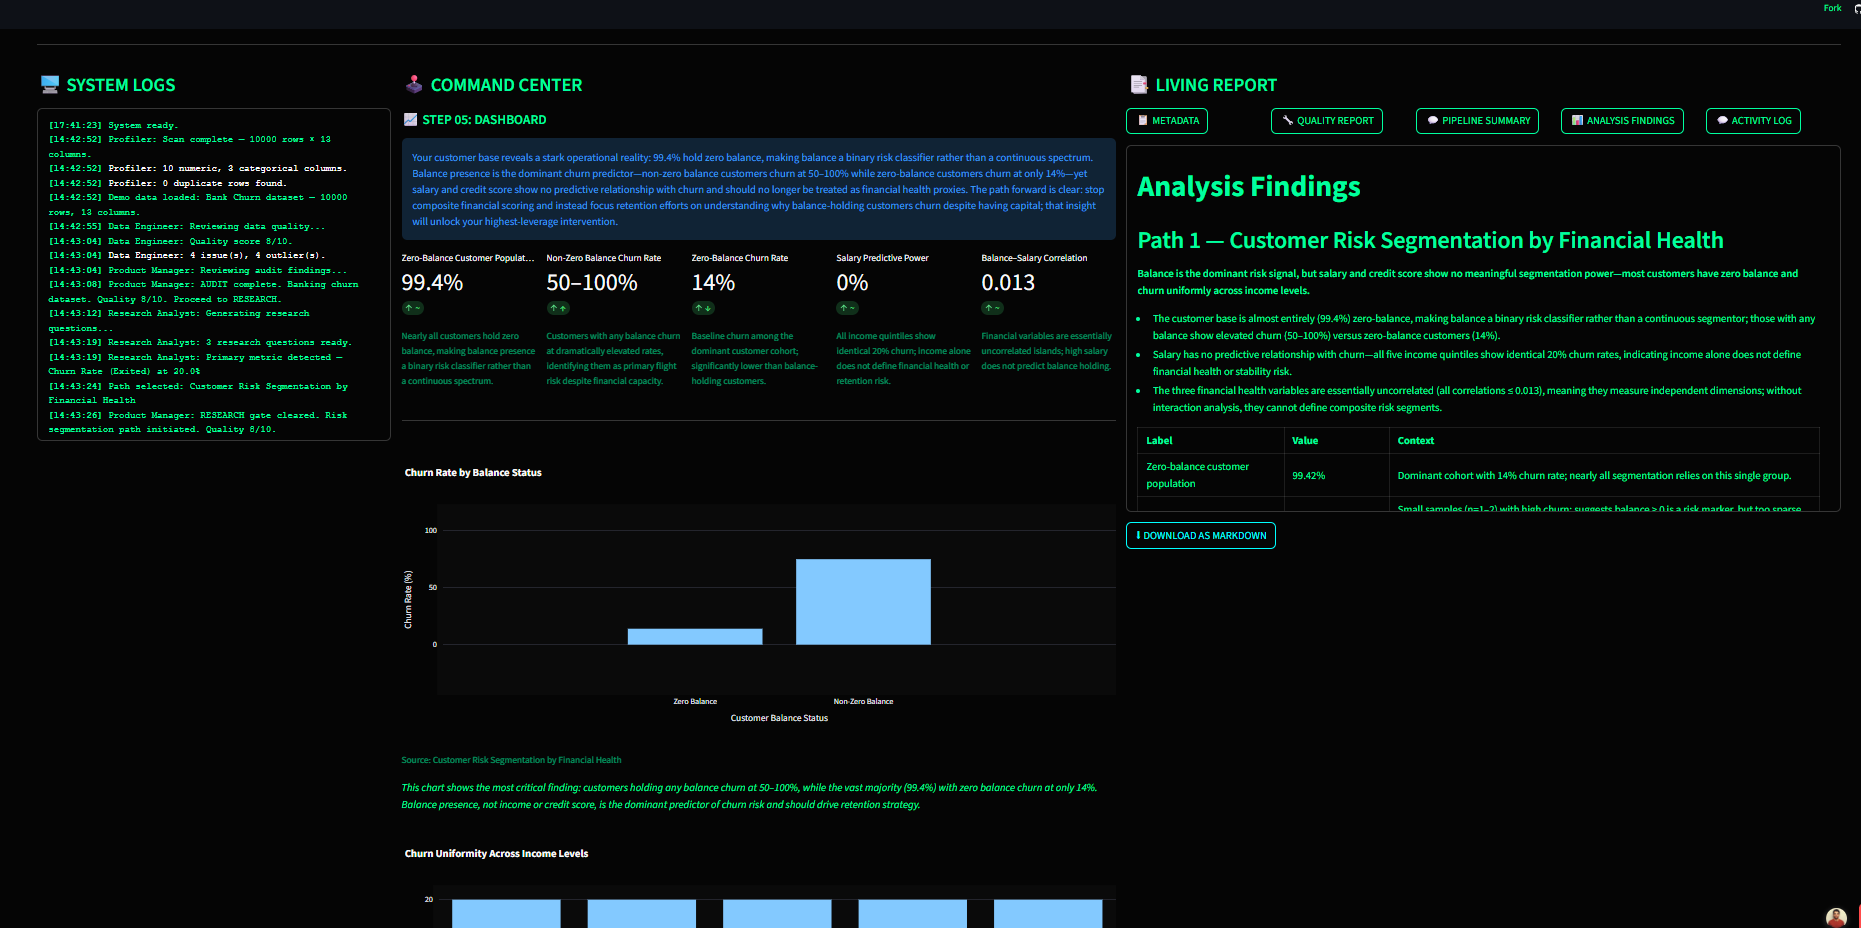
Task: Click the 'Salary Predictive Power' metric label
Action: (882, 258)
